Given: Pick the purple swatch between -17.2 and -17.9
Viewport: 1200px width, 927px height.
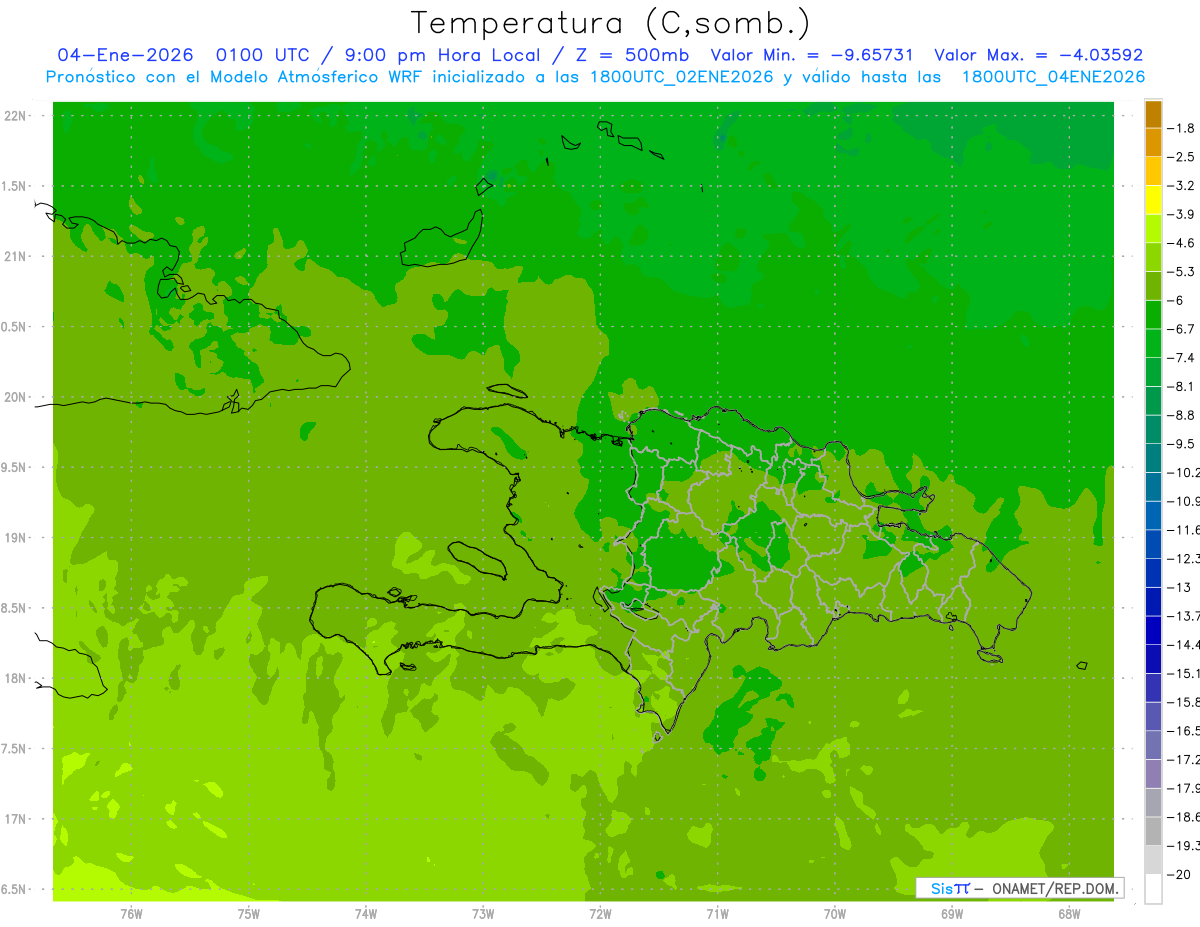Looking at the screenshot, I should coord(1153,774).
